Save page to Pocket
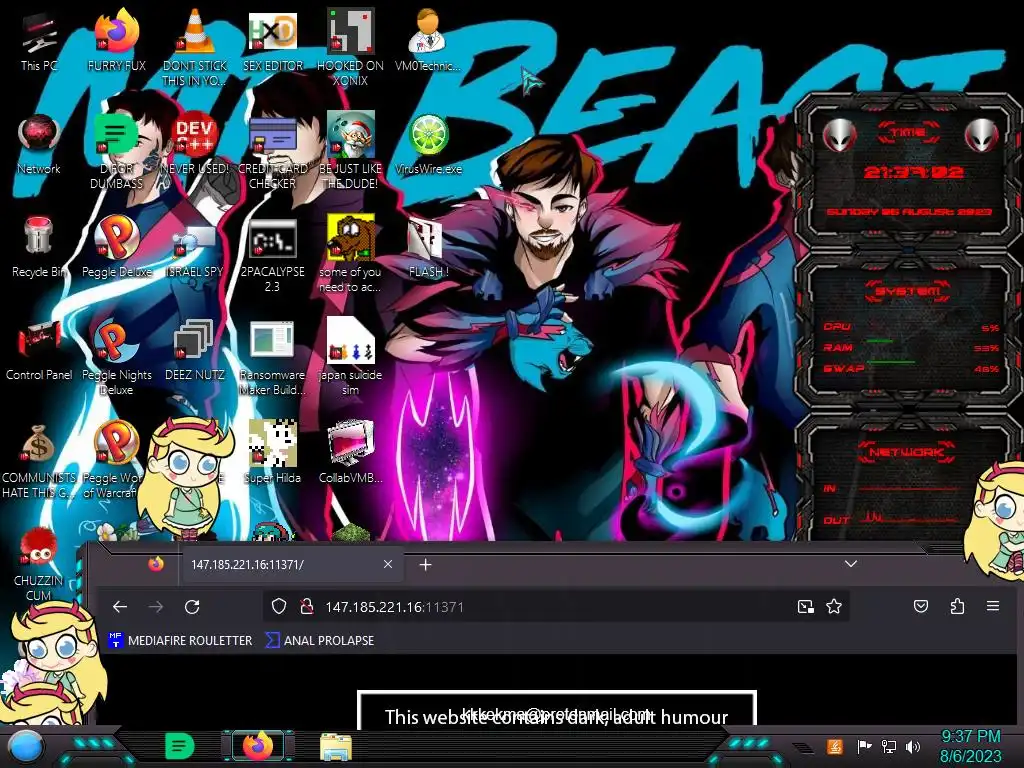This screenshot has height=768, width=1024. click(921, 607)
